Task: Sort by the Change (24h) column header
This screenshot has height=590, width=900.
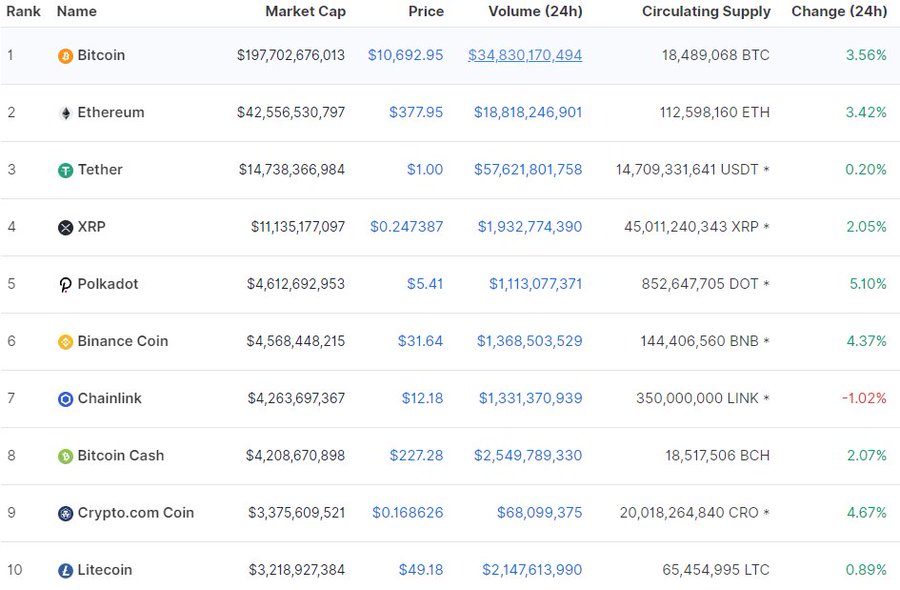Action: [x=839, y=11]
